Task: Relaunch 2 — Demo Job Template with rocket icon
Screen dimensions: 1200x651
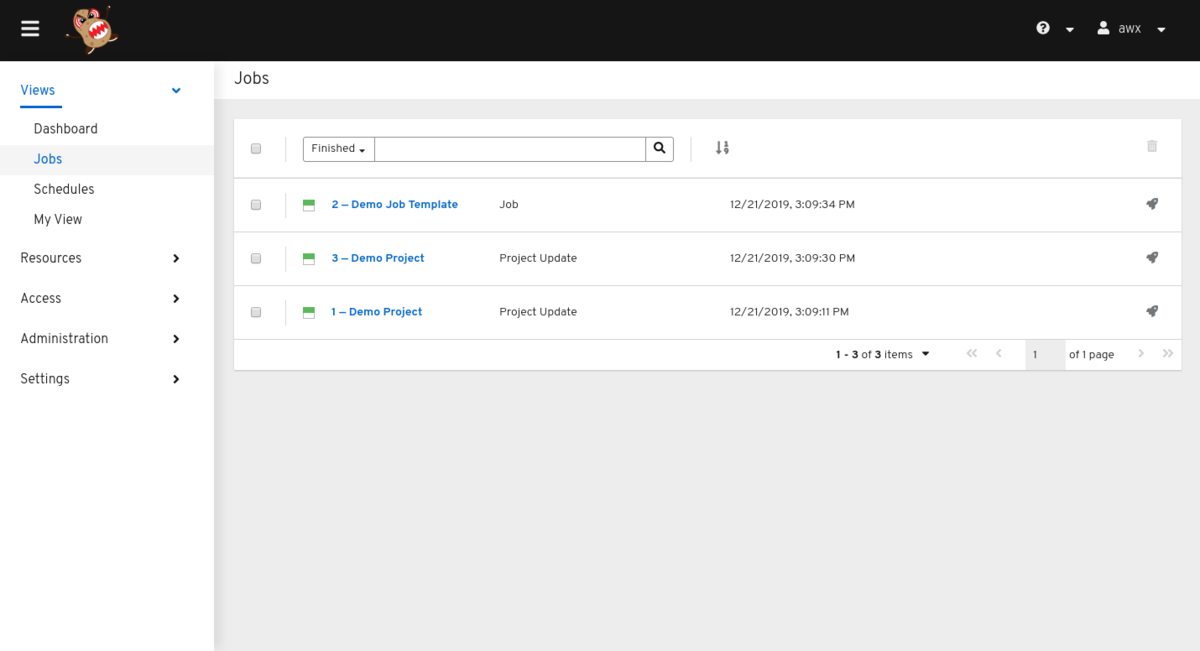Action: [1152, 204]
